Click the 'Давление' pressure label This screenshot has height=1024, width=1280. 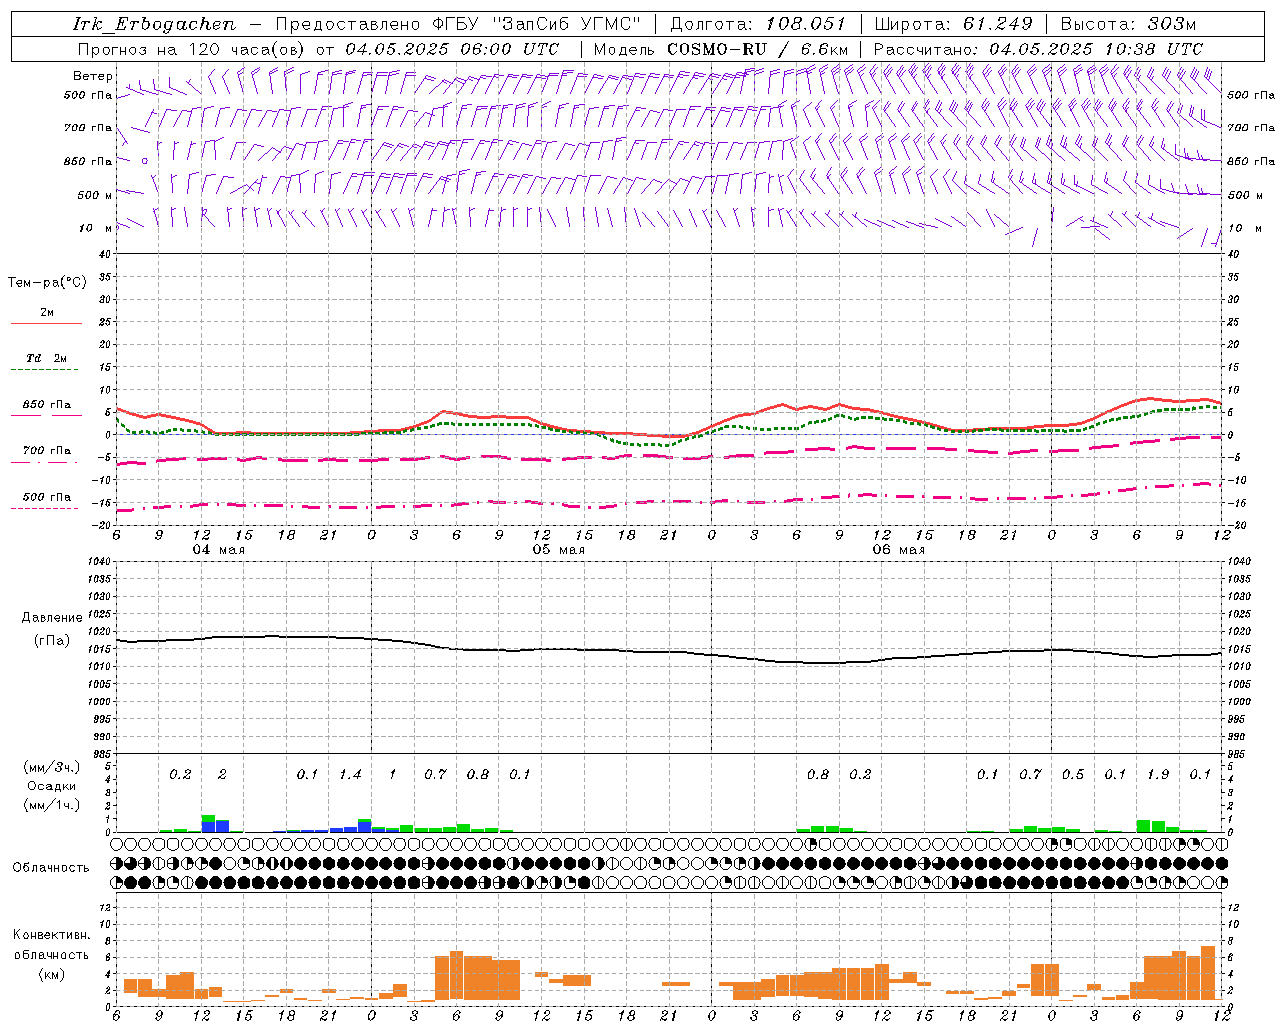pyautogui.click(x=52, y=618)
